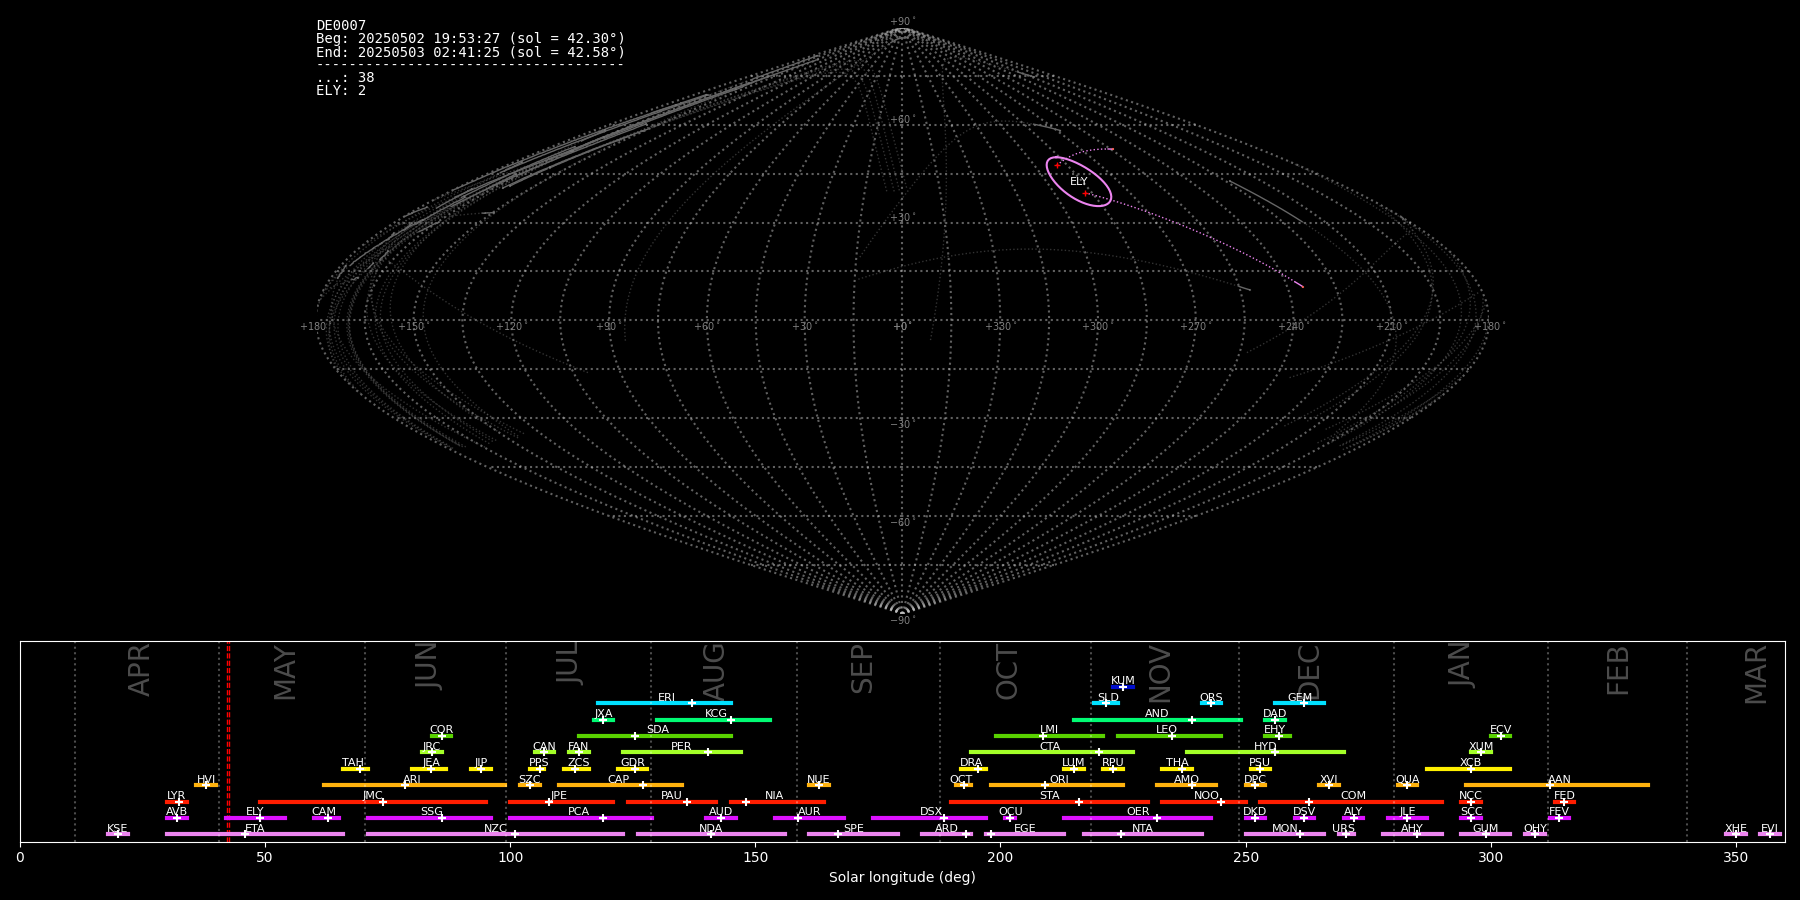The height and width of the screenshot is (900, 1800).
Task: Select the ERI shower bar
Action: click(664, 703)
